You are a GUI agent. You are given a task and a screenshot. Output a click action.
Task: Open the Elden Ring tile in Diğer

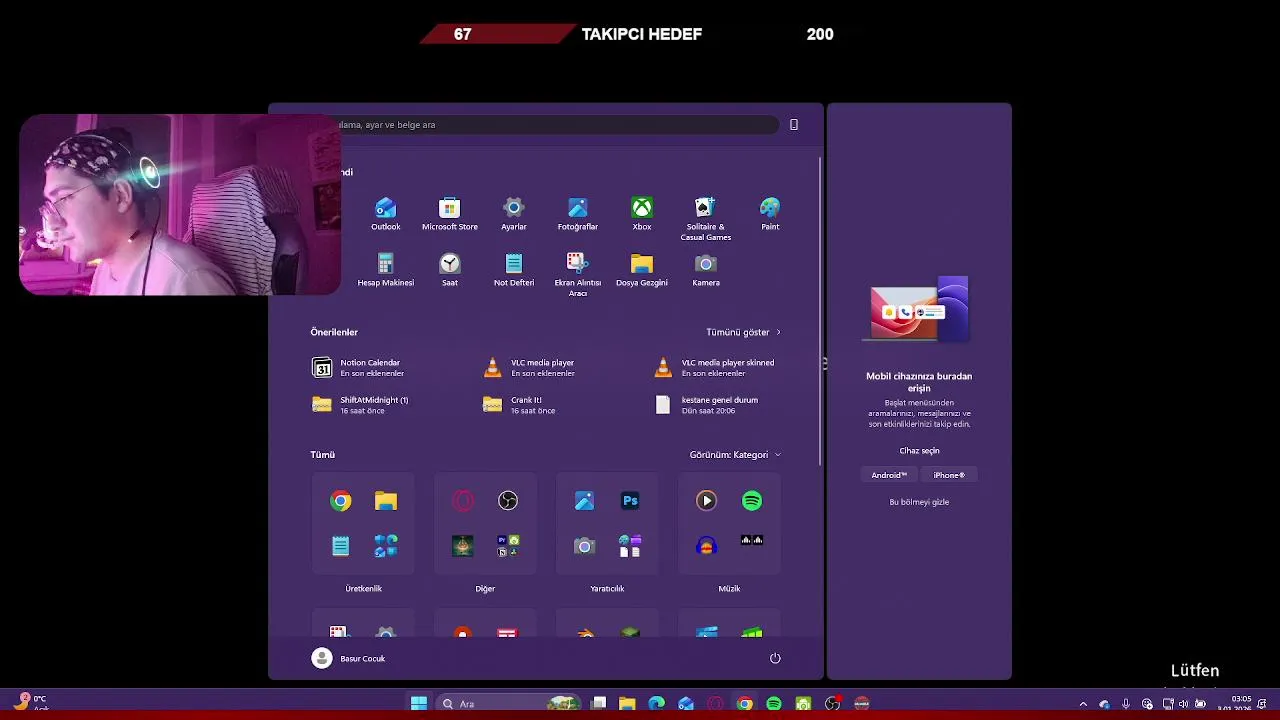coord(463,546)
